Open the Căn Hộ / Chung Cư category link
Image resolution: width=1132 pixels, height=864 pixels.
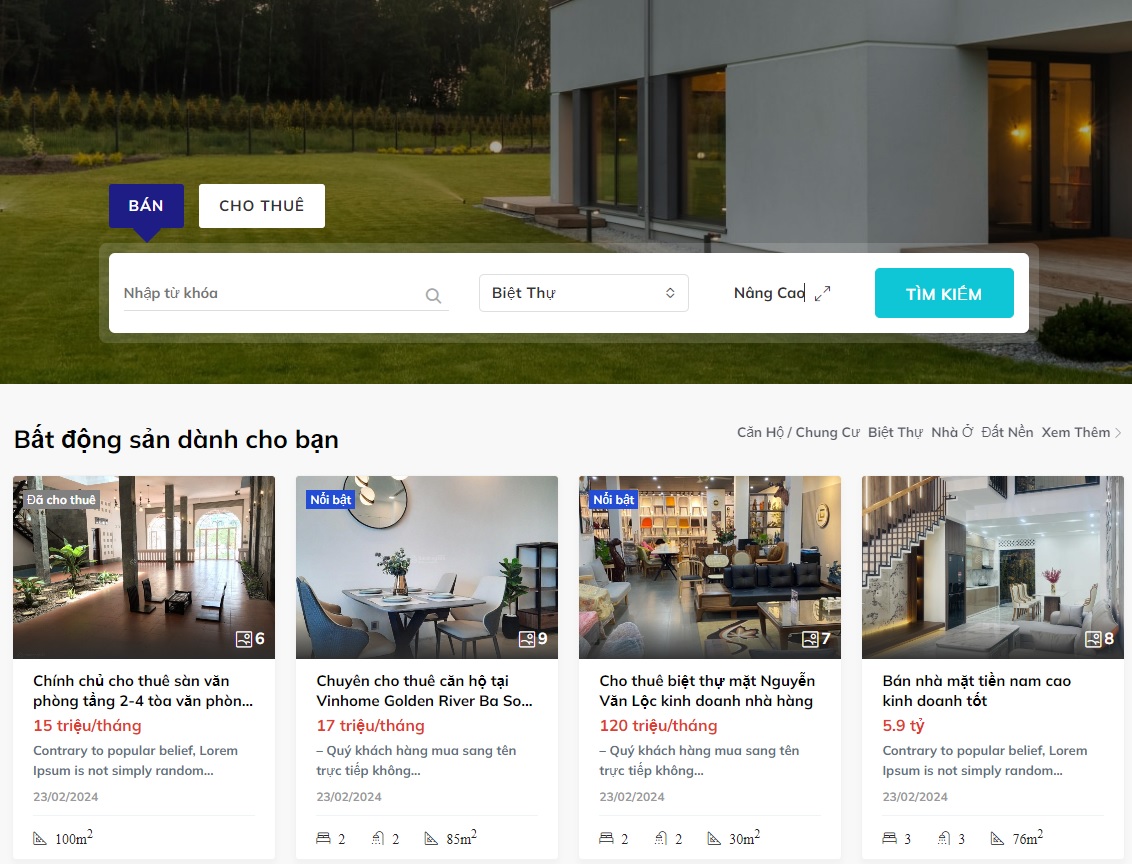tap(798, 432)
